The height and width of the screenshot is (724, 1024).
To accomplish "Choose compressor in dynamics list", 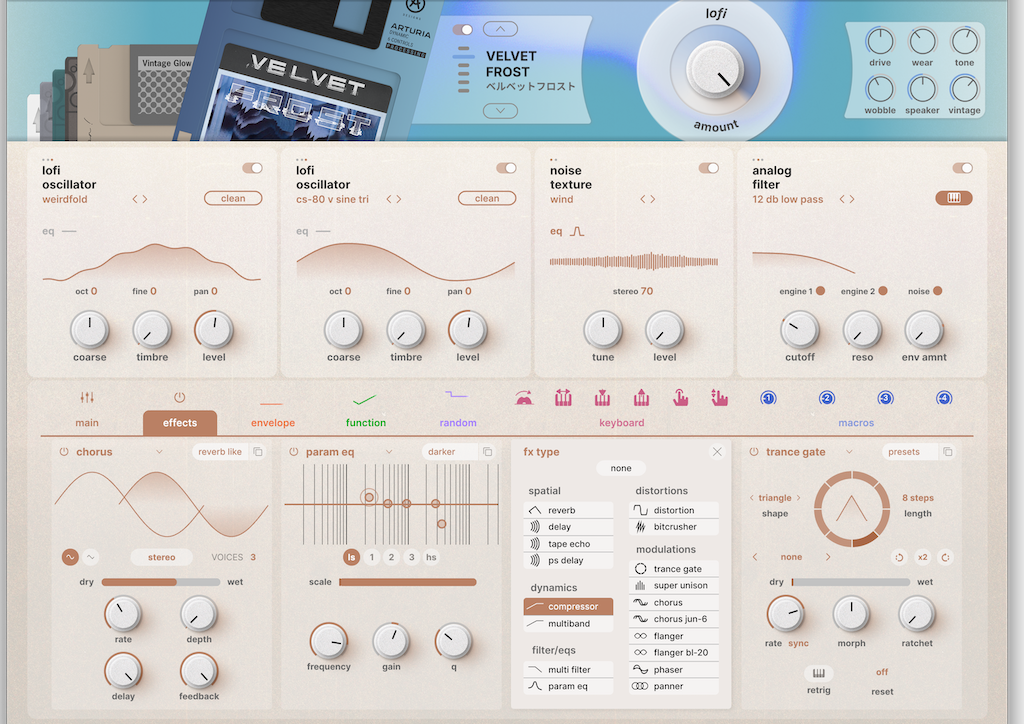I will pos(568,606).
